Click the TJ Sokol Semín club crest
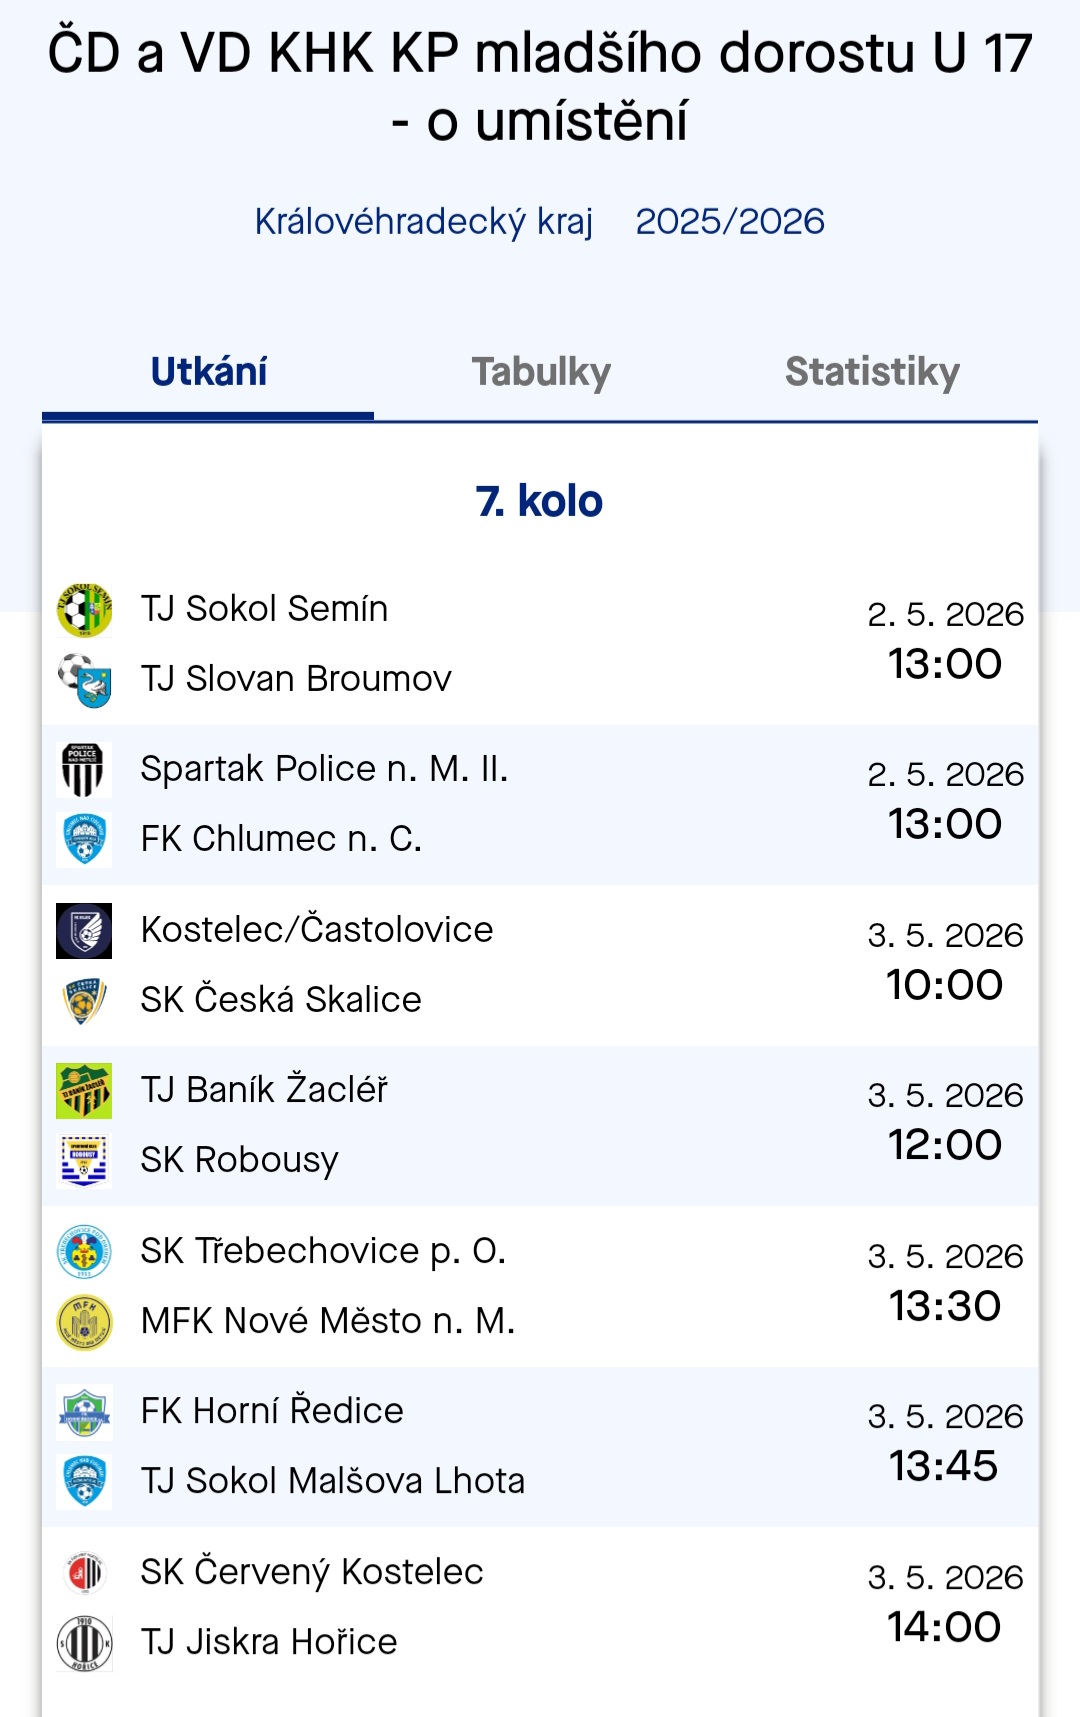The height and width of the screenshot is (1717, 1080). tap(84, 610)
